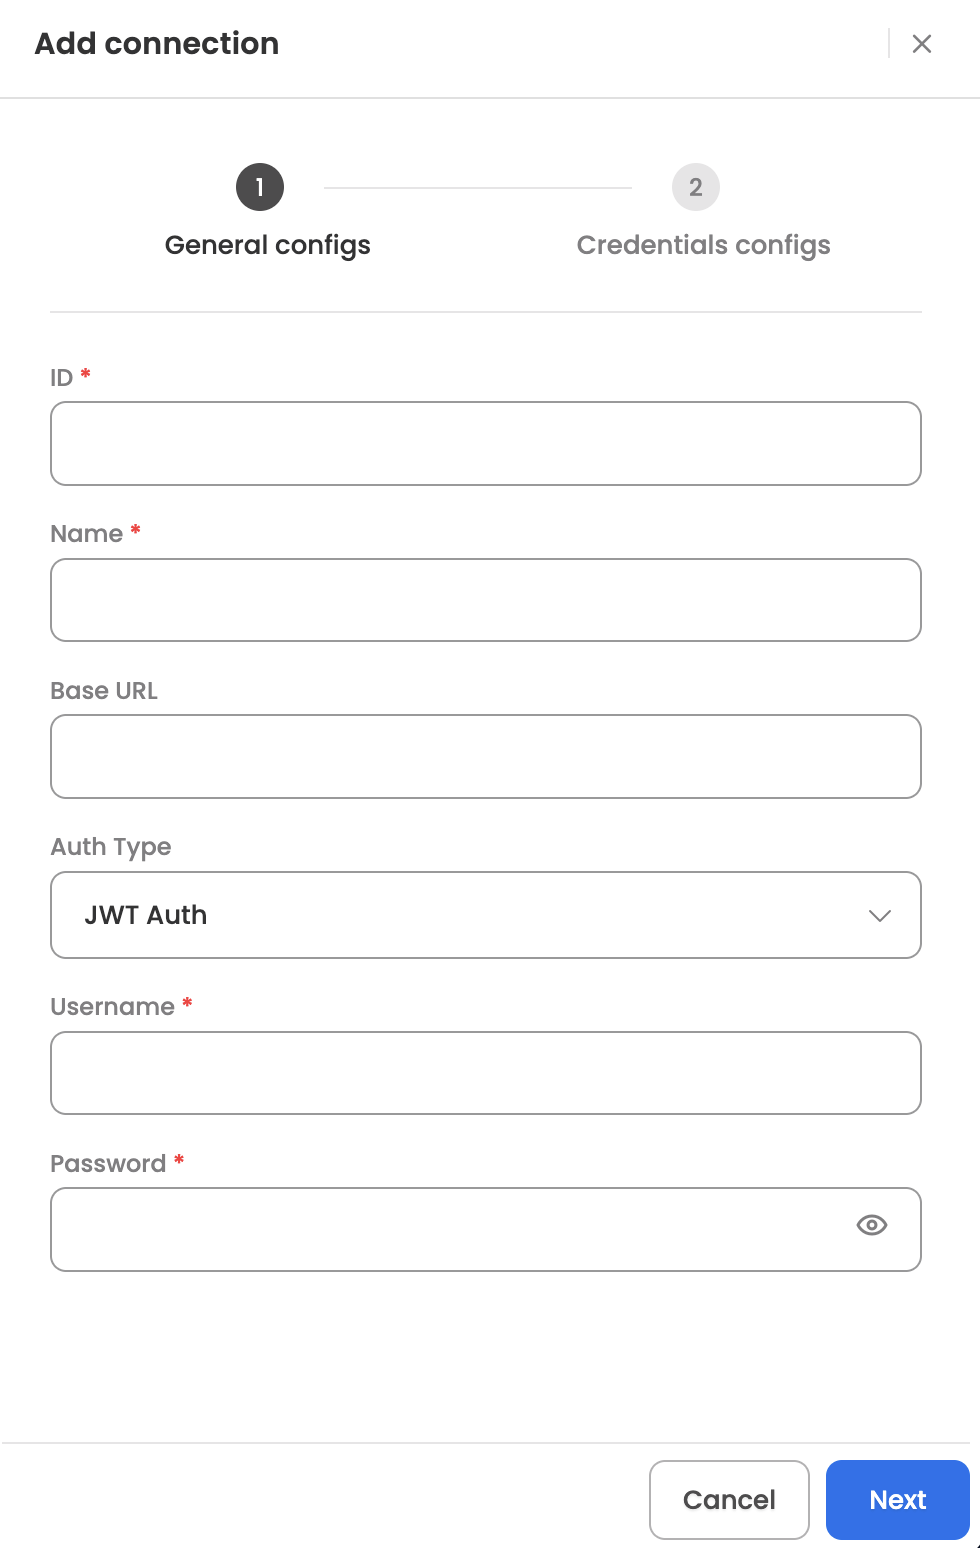Expand the Auth Type dropdown chevron
Image resolution: width=980 pixels, height=1548 pixels.
880,915
